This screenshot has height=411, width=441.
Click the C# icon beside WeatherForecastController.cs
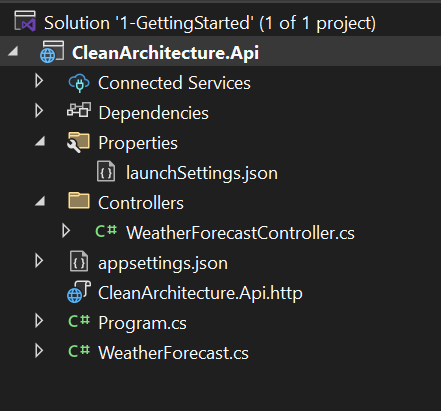coord(106,231)
